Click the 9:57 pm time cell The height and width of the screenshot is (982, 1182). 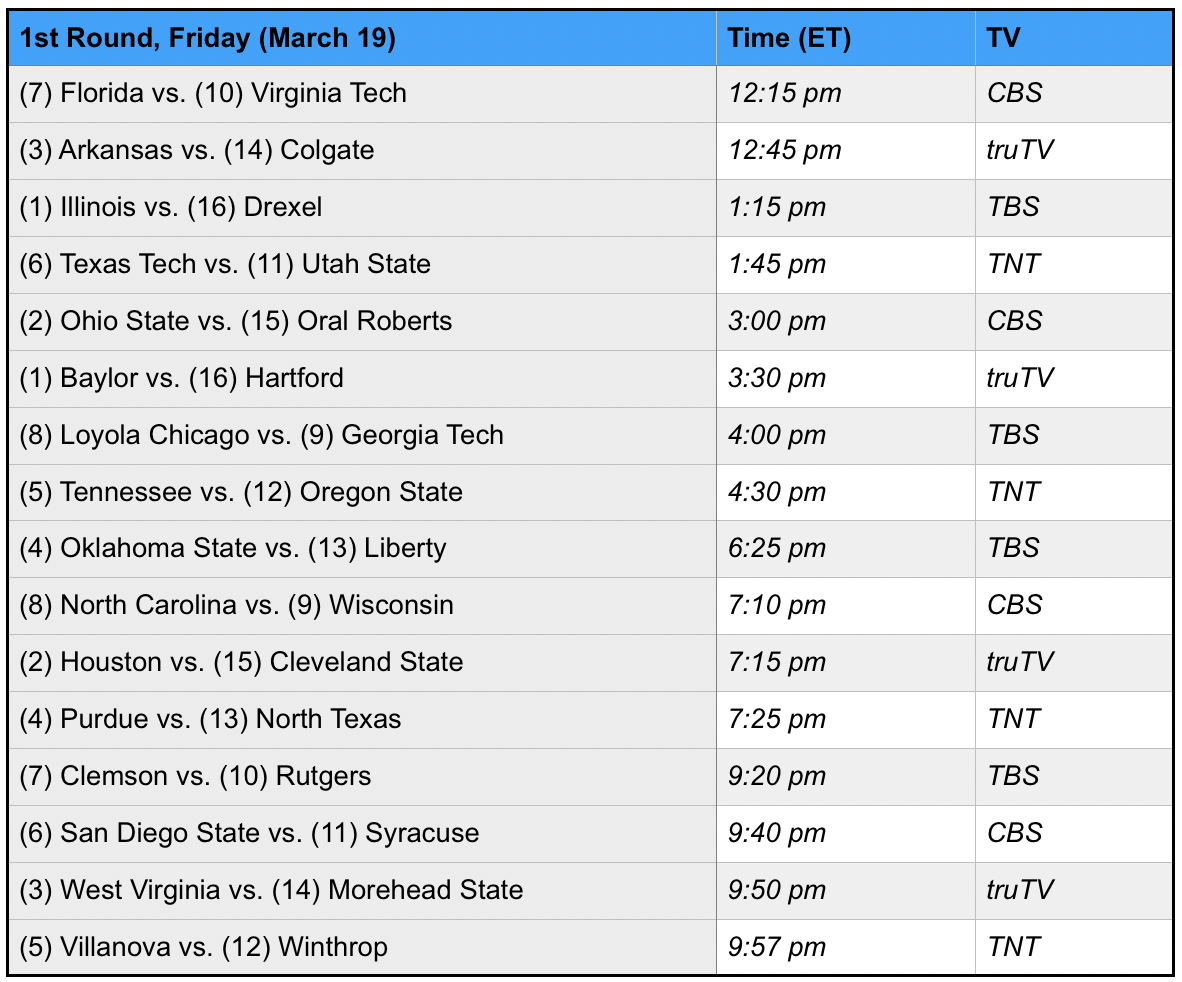tap(778, 946)
